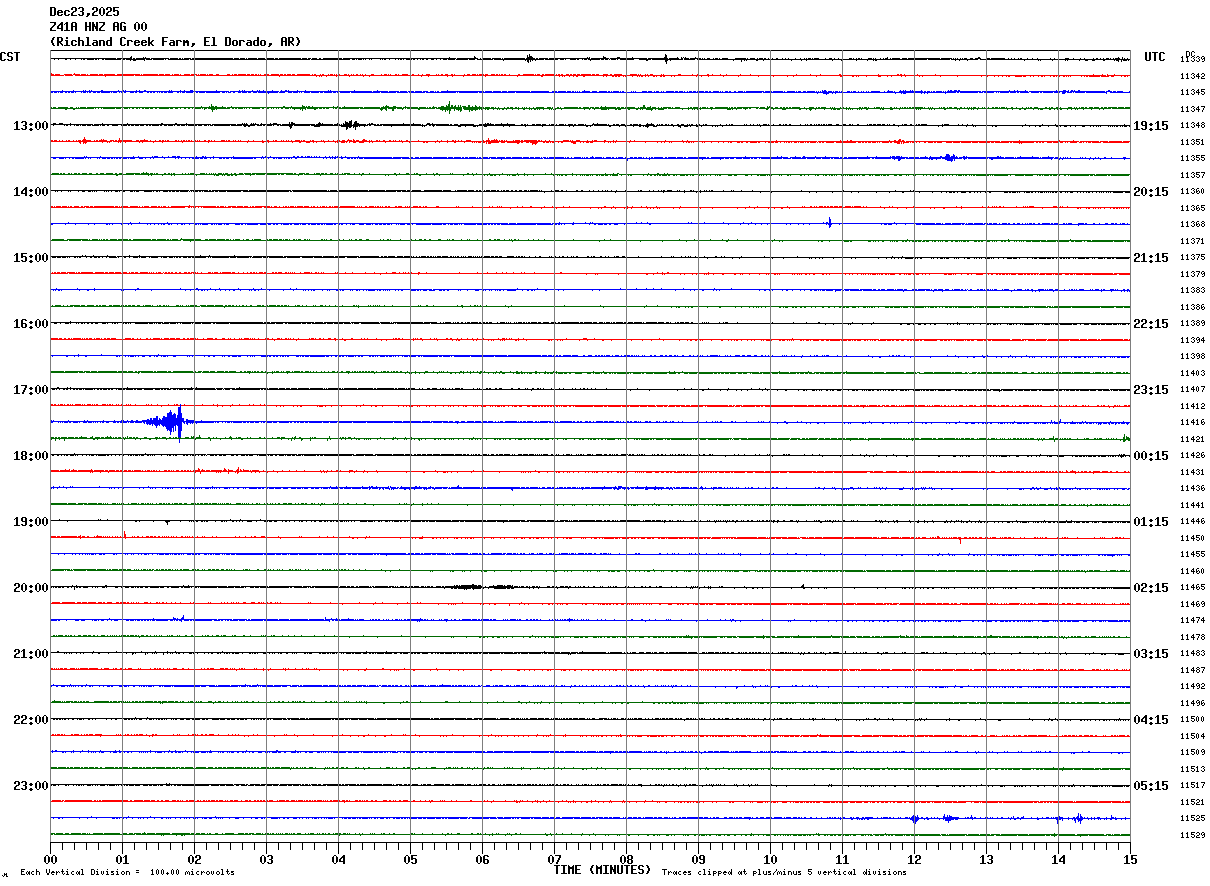
Task: Click the Each Vertical Division = 100.00 microvolts note
Action: [x=127, y=873]
